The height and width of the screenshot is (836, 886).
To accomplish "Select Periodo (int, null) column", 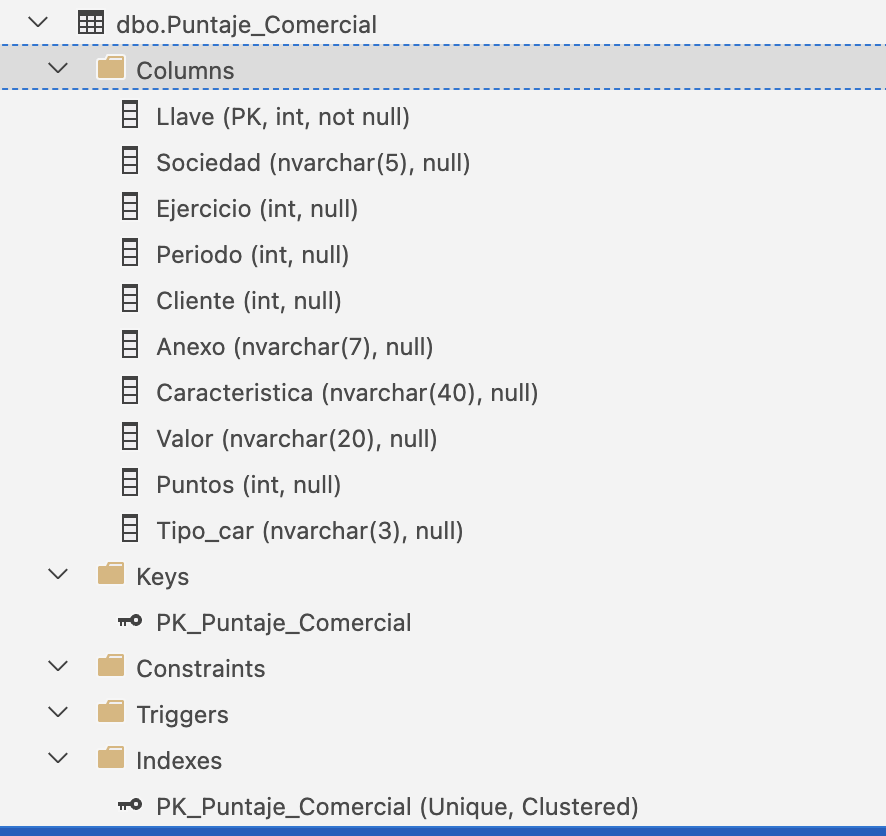I will [x=253, y=255].
